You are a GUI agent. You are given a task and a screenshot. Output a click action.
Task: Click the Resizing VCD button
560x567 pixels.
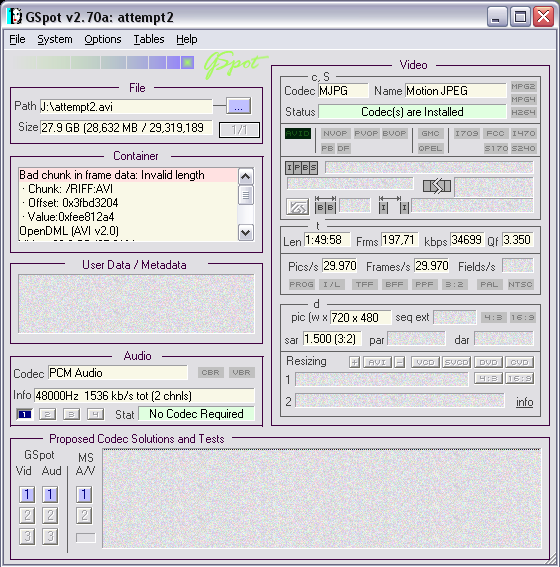[425, 362]
